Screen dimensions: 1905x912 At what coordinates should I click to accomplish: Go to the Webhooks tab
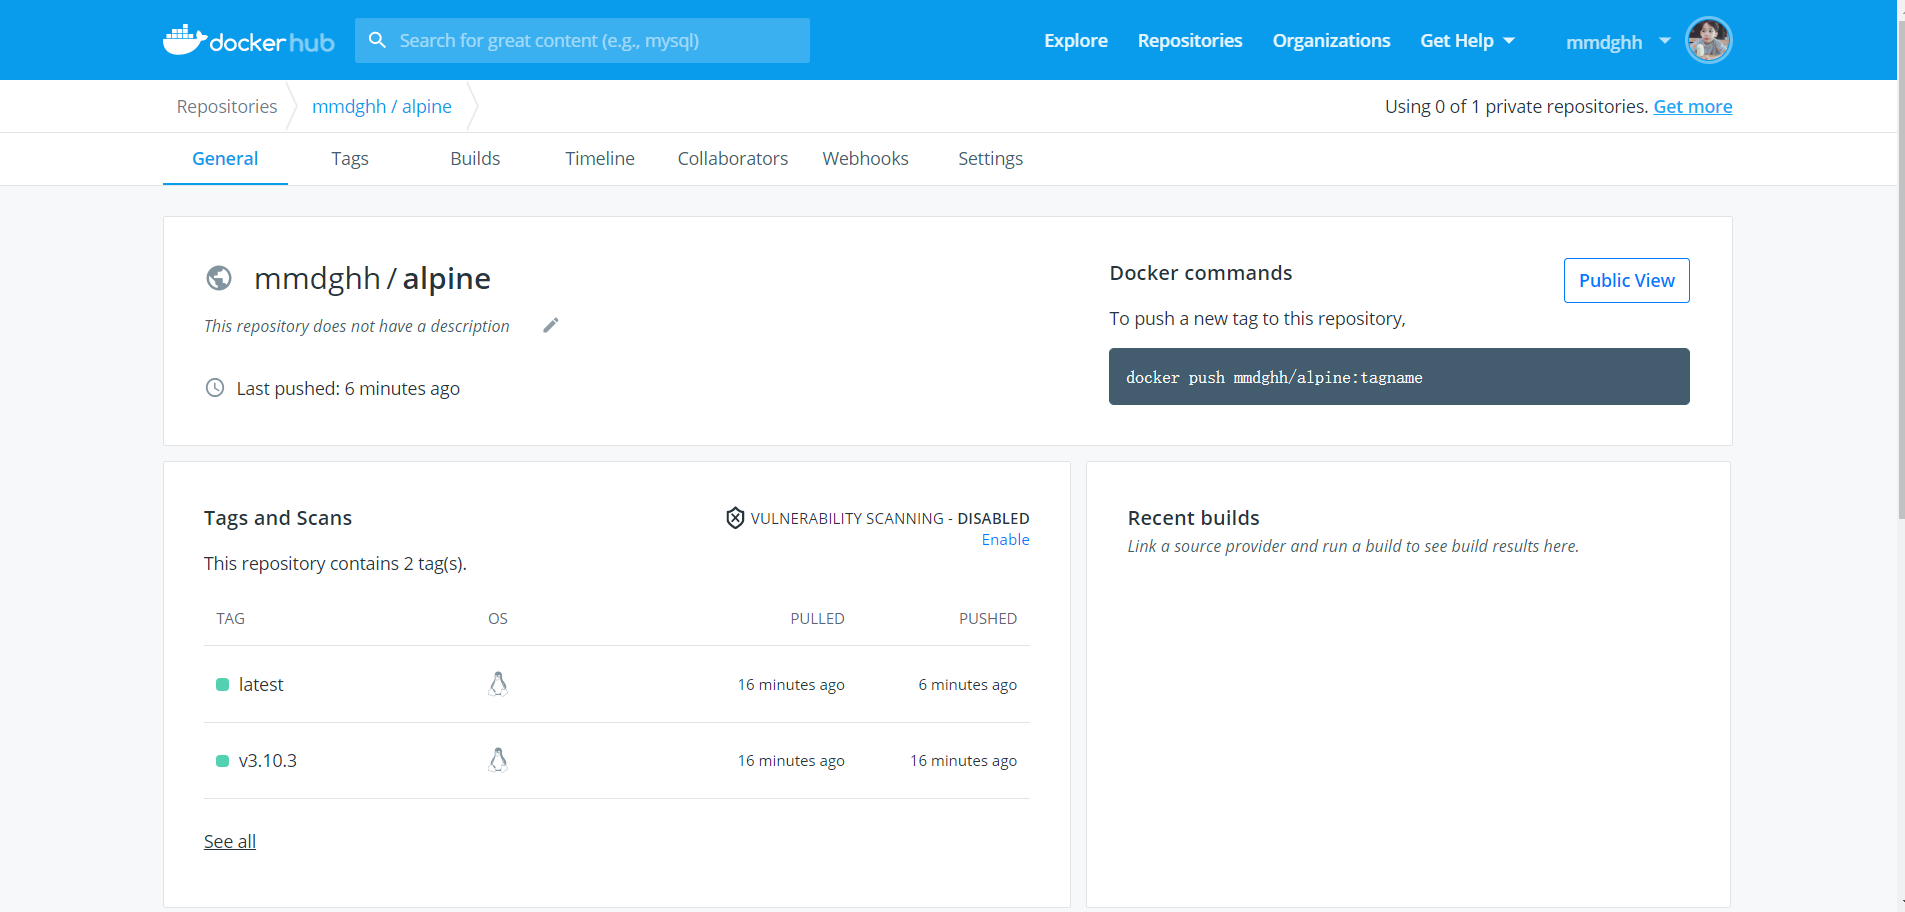click(866, 159)
